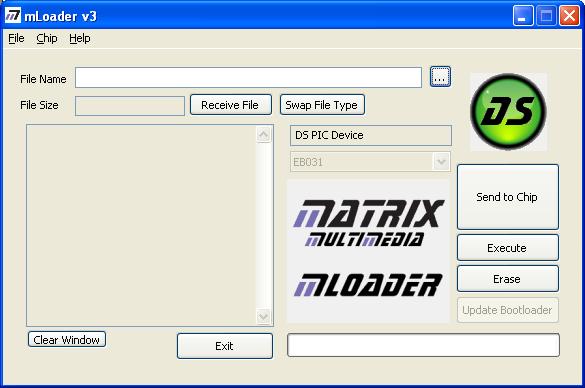Expand the EB031 device dropdown
The image size is (585, 388).
[441, 162]
